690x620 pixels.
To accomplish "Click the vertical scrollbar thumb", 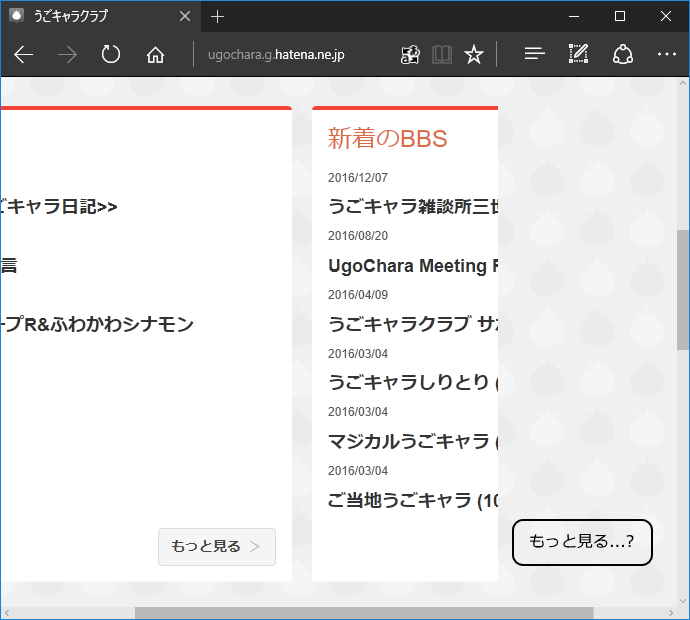I will tap(683, 290).
